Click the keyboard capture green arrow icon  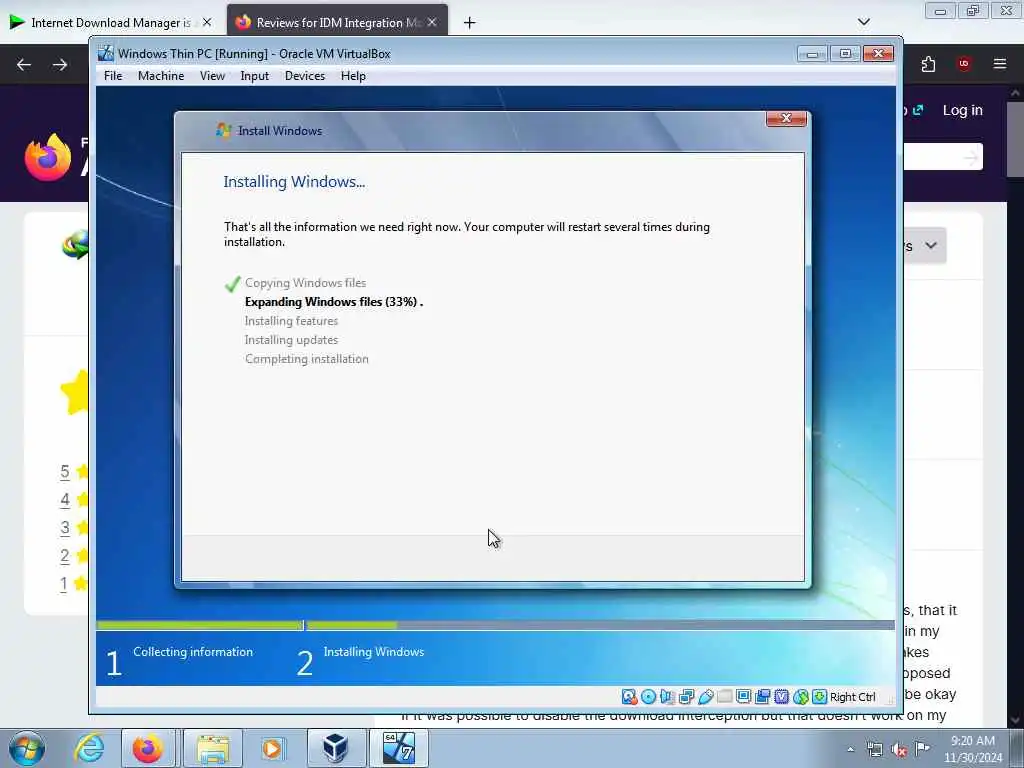[x=820, y=697]
